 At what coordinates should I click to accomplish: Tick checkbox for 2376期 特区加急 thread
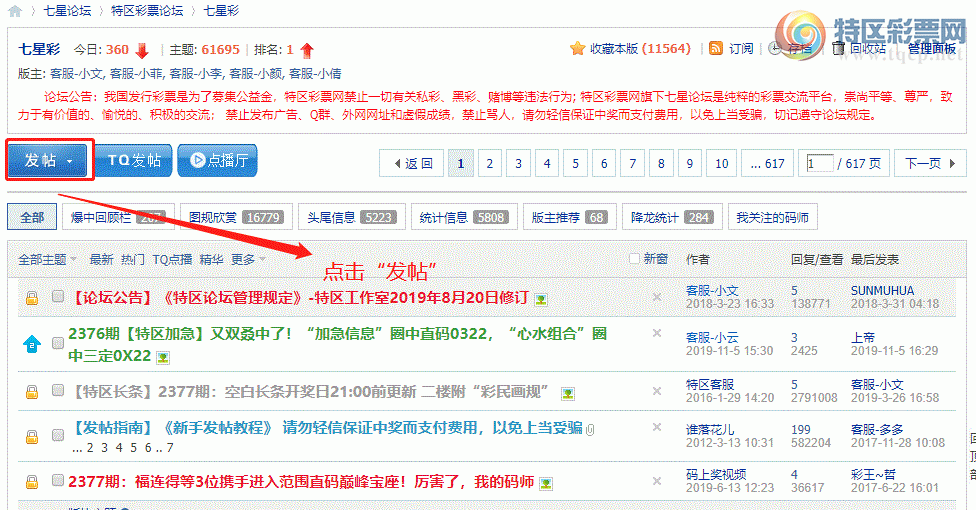(x=58, y=343)
